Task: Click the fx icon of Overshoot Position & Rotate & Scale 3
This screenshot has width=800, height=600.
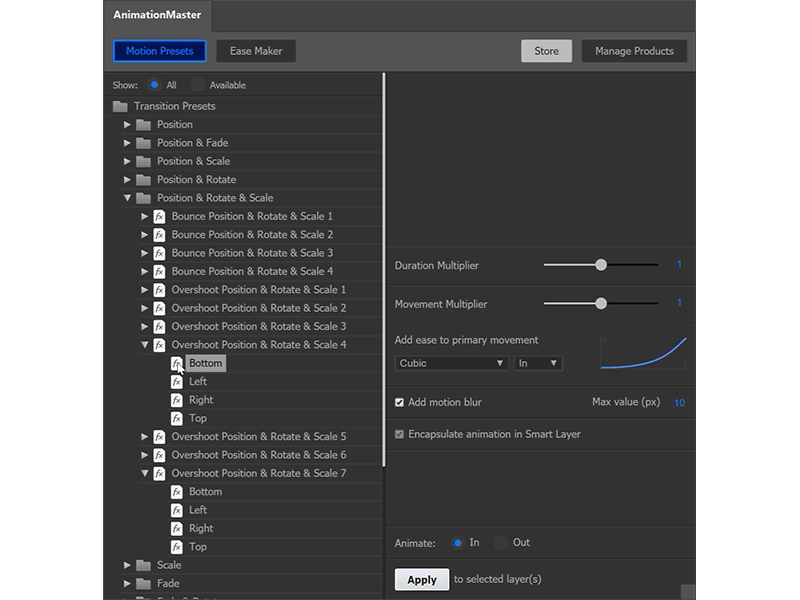Action: tap(160, 327)
